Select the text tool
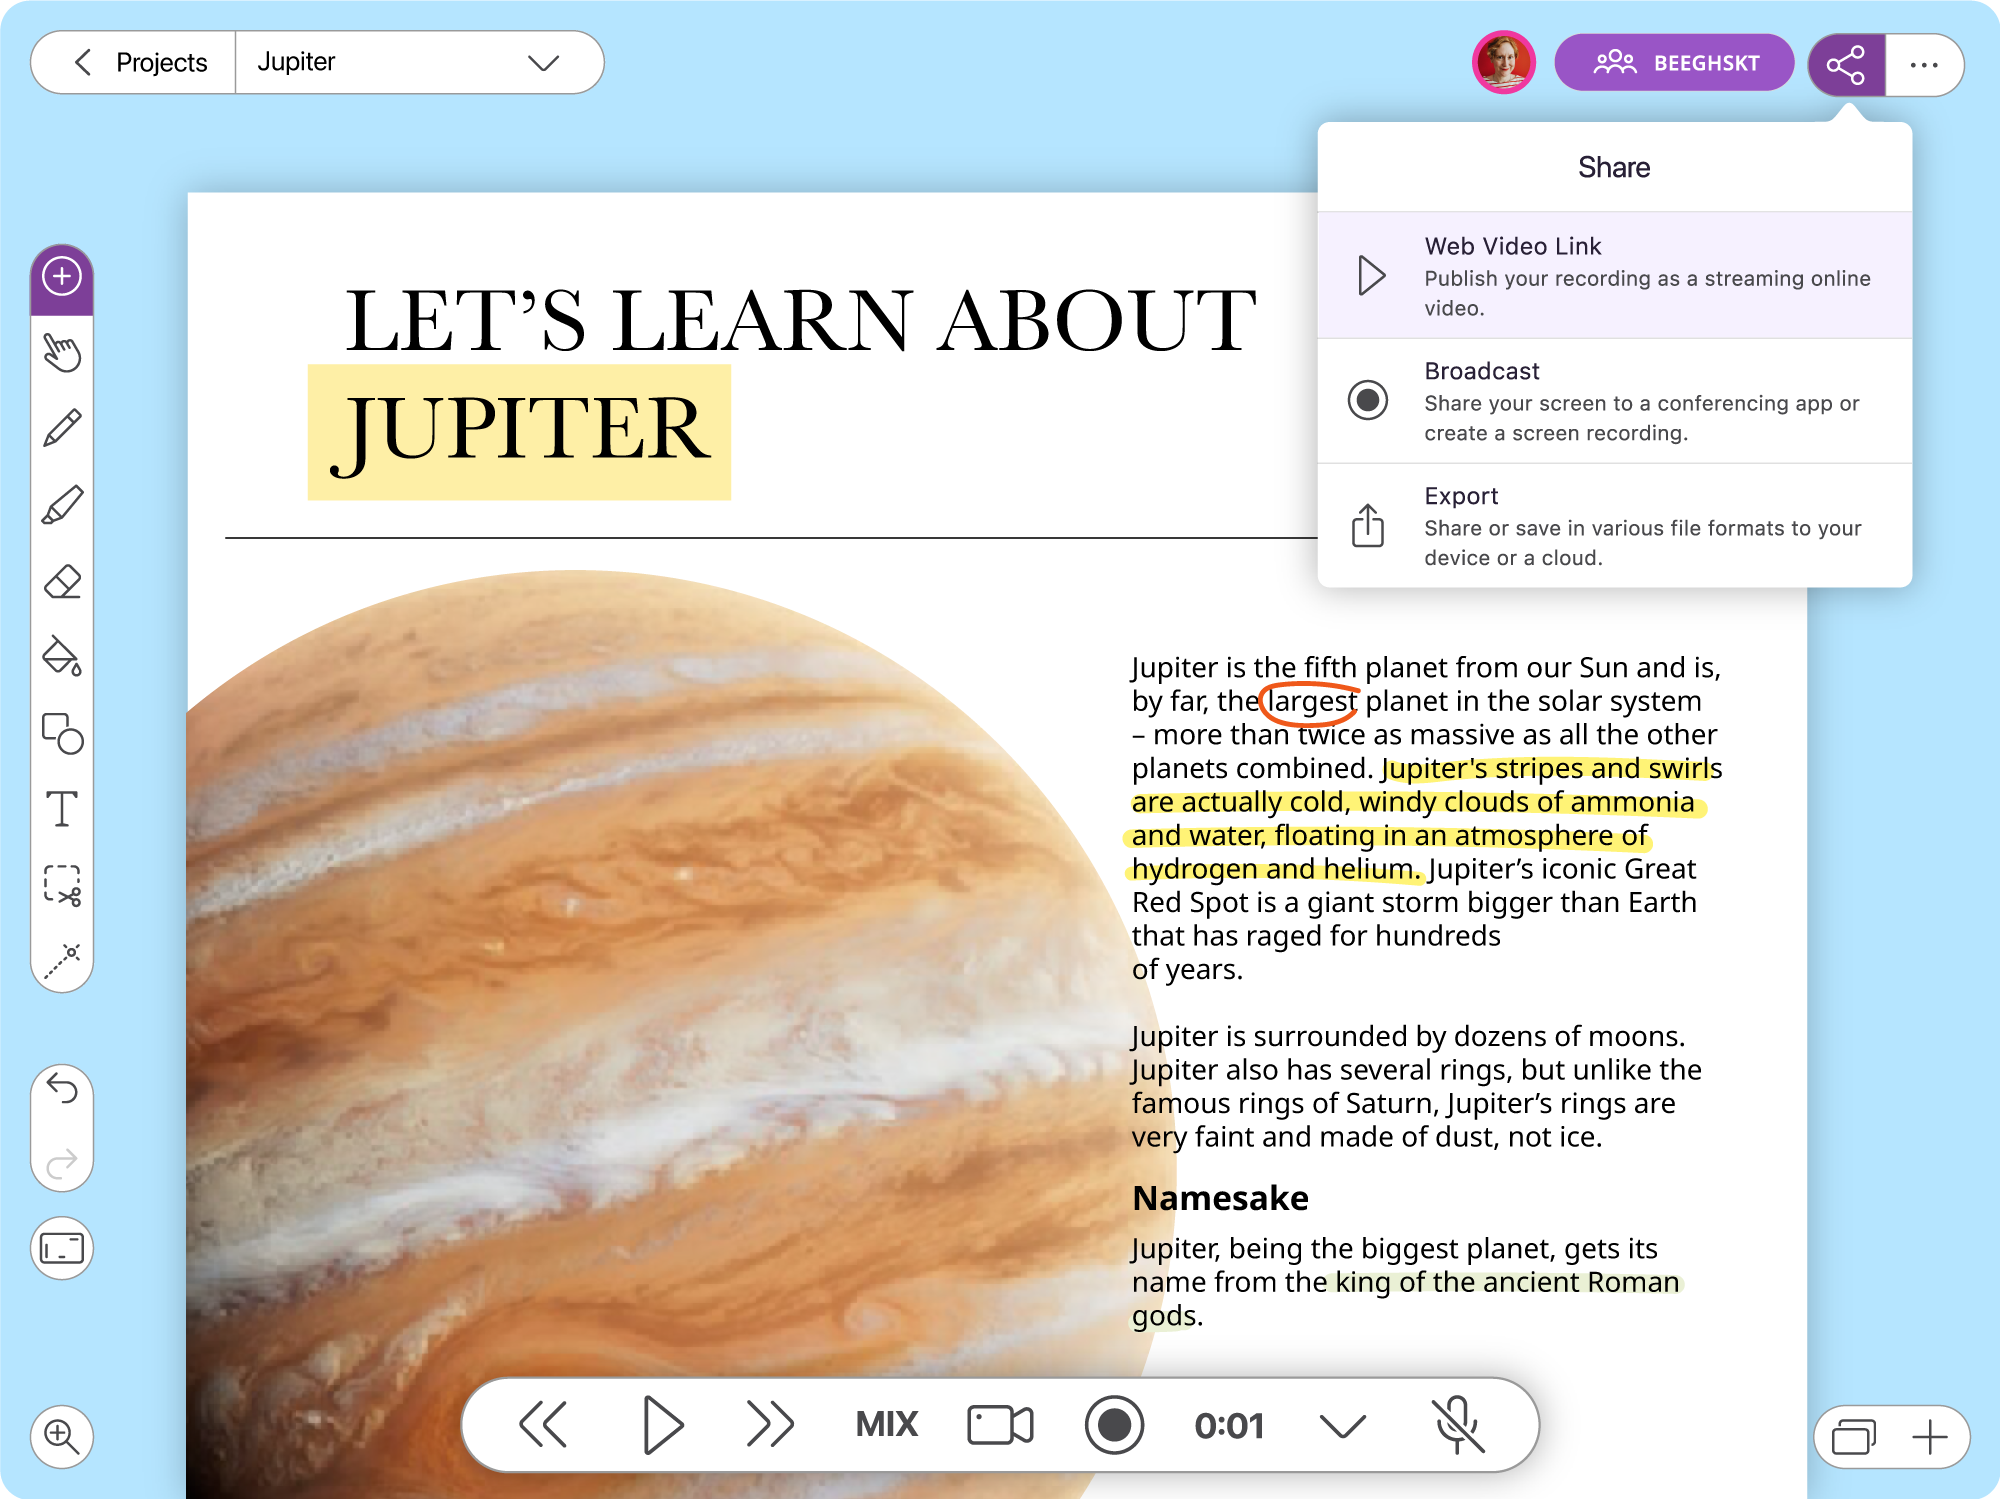Image resolution: width=2000 pixels, height=1499 pixels. [62, 809]
